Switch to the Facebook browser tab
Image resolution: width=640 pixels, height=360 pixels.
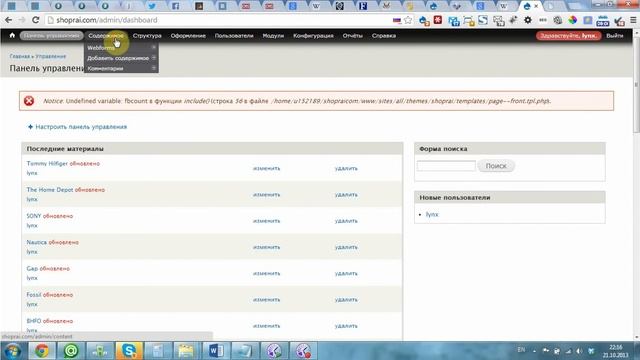pyautogui.click(x=175, y=6)
